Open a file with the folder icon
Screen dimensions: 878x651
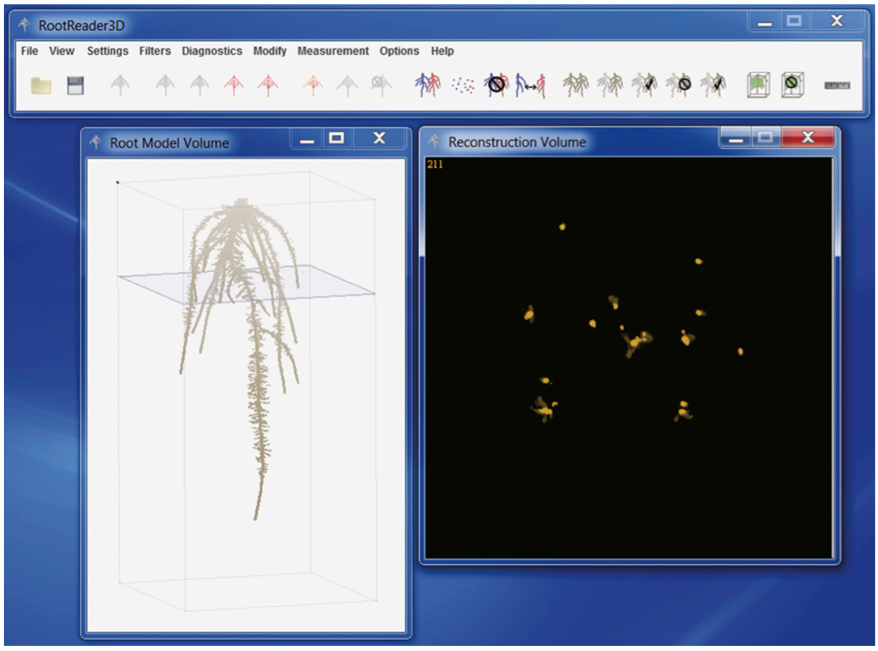point(41,86)
